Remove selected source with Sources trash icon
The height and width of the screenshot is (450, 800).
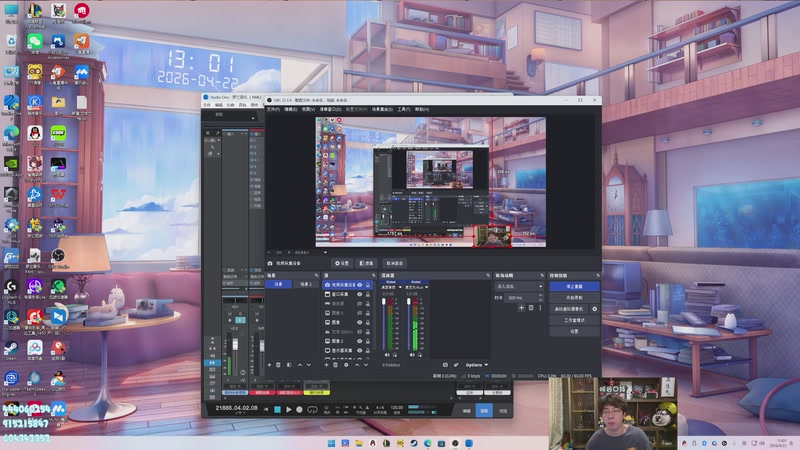(x=335, y=365)
